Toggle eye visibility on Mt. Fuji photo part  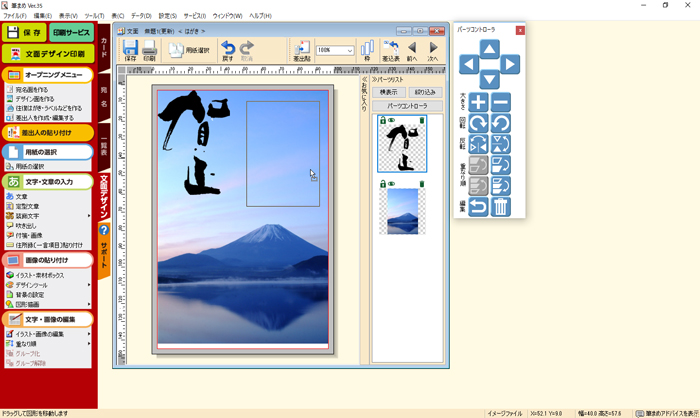tap(391, 184)
